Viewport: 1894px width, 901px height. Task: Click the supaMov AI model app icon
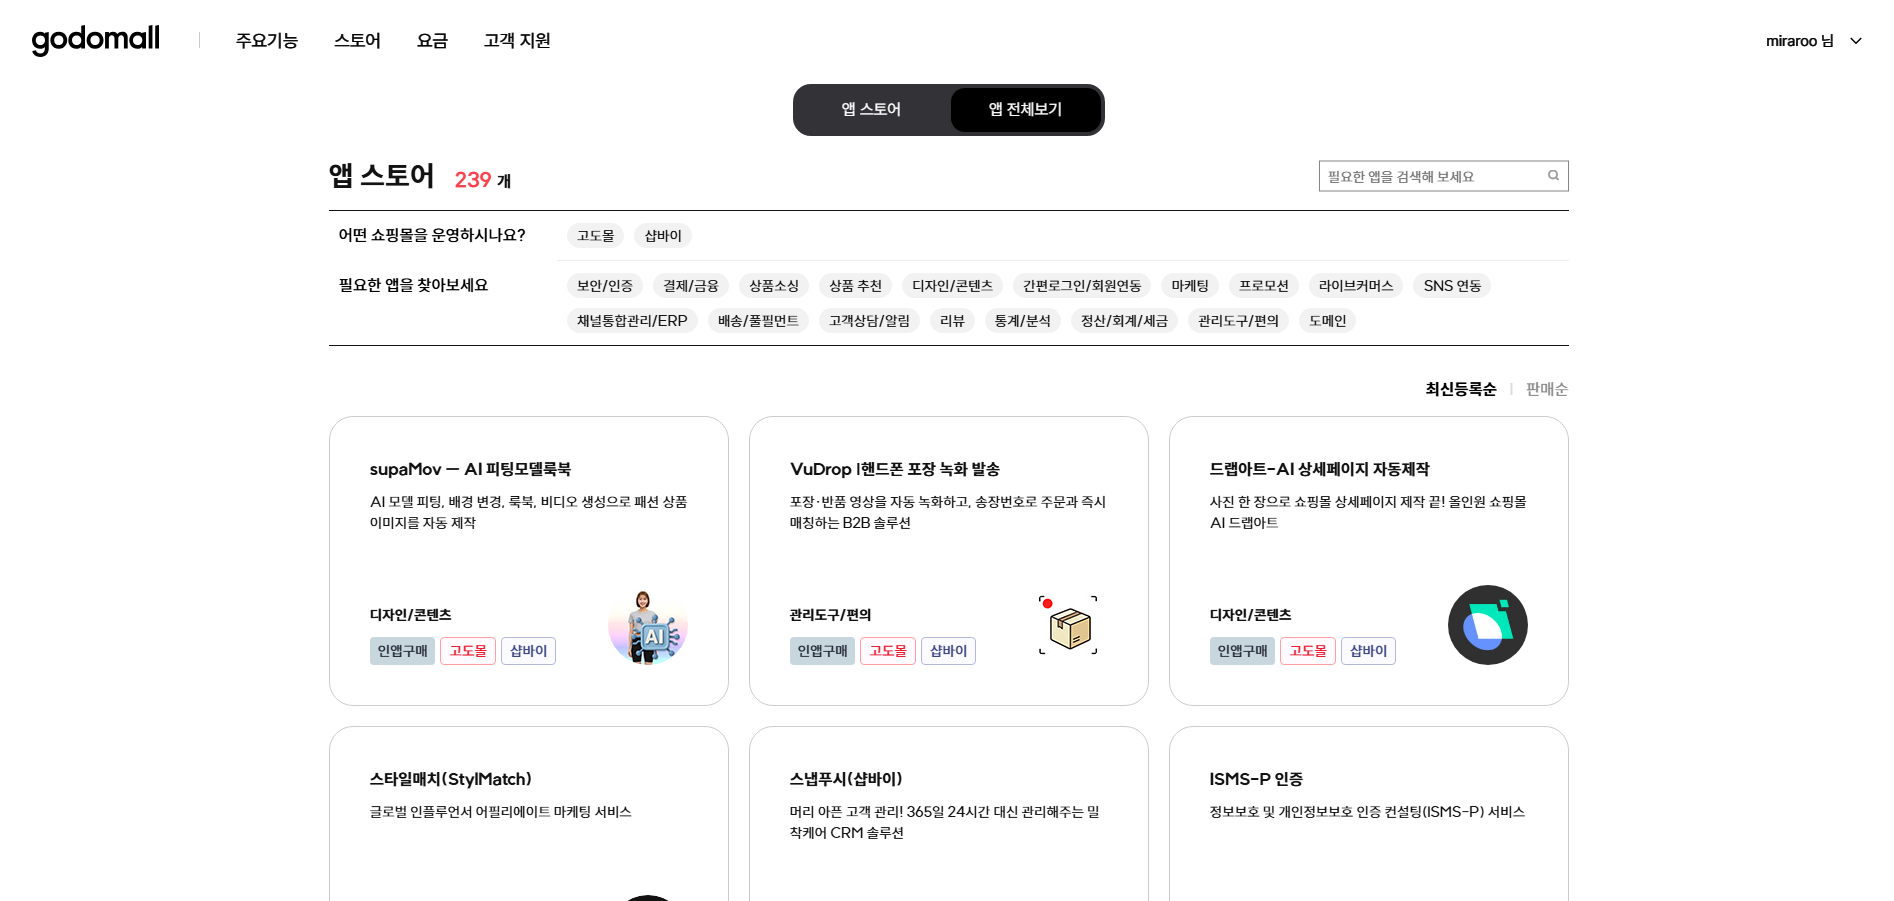pyautogui.click(x=648, y=625)
